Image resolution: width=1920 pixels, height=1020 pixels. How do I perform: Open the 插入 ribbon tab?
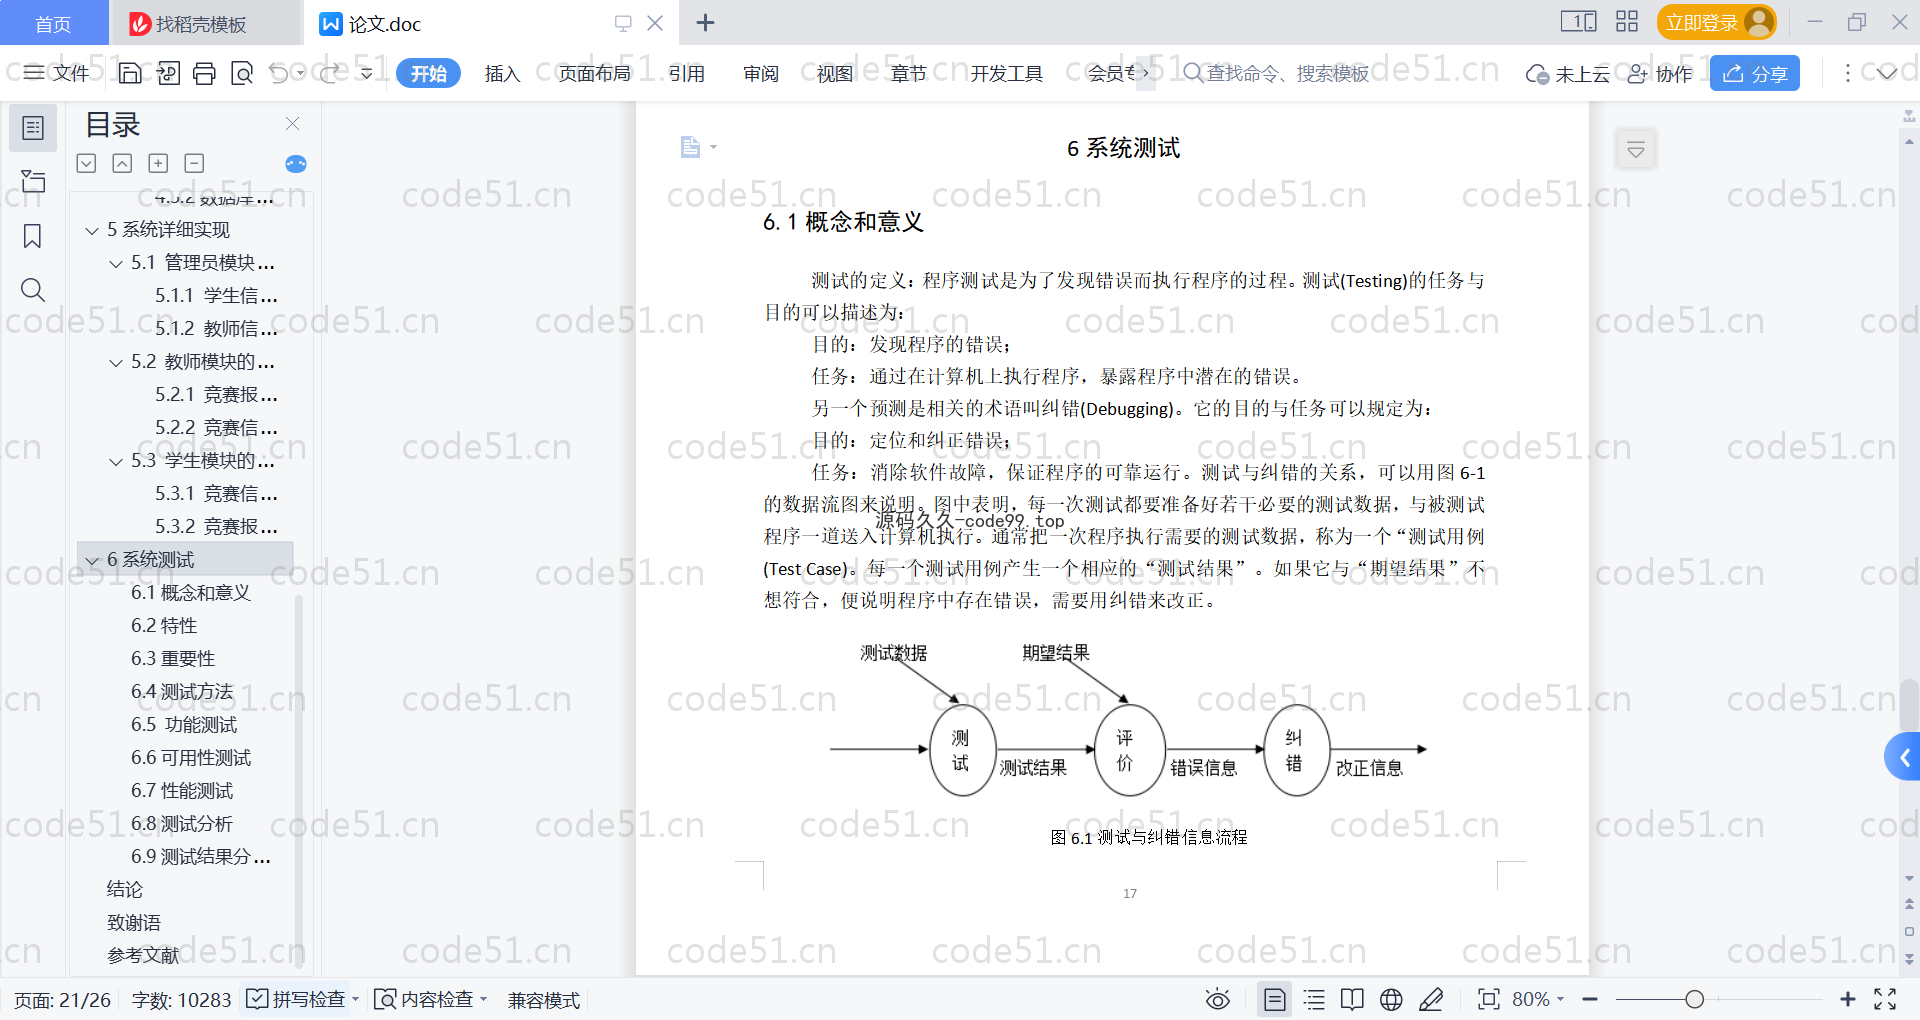pyautogui.click(x=502, y=73)
